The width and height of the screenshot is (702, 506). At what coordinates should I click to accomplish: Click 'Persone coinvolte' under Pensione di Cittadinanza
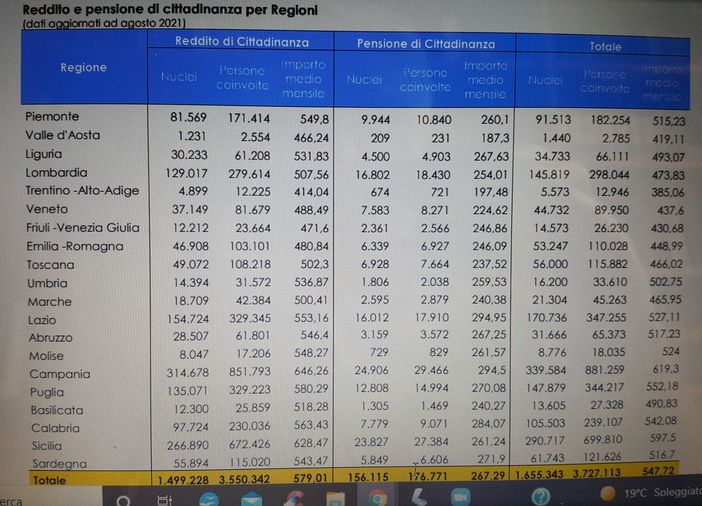[425, 80]
